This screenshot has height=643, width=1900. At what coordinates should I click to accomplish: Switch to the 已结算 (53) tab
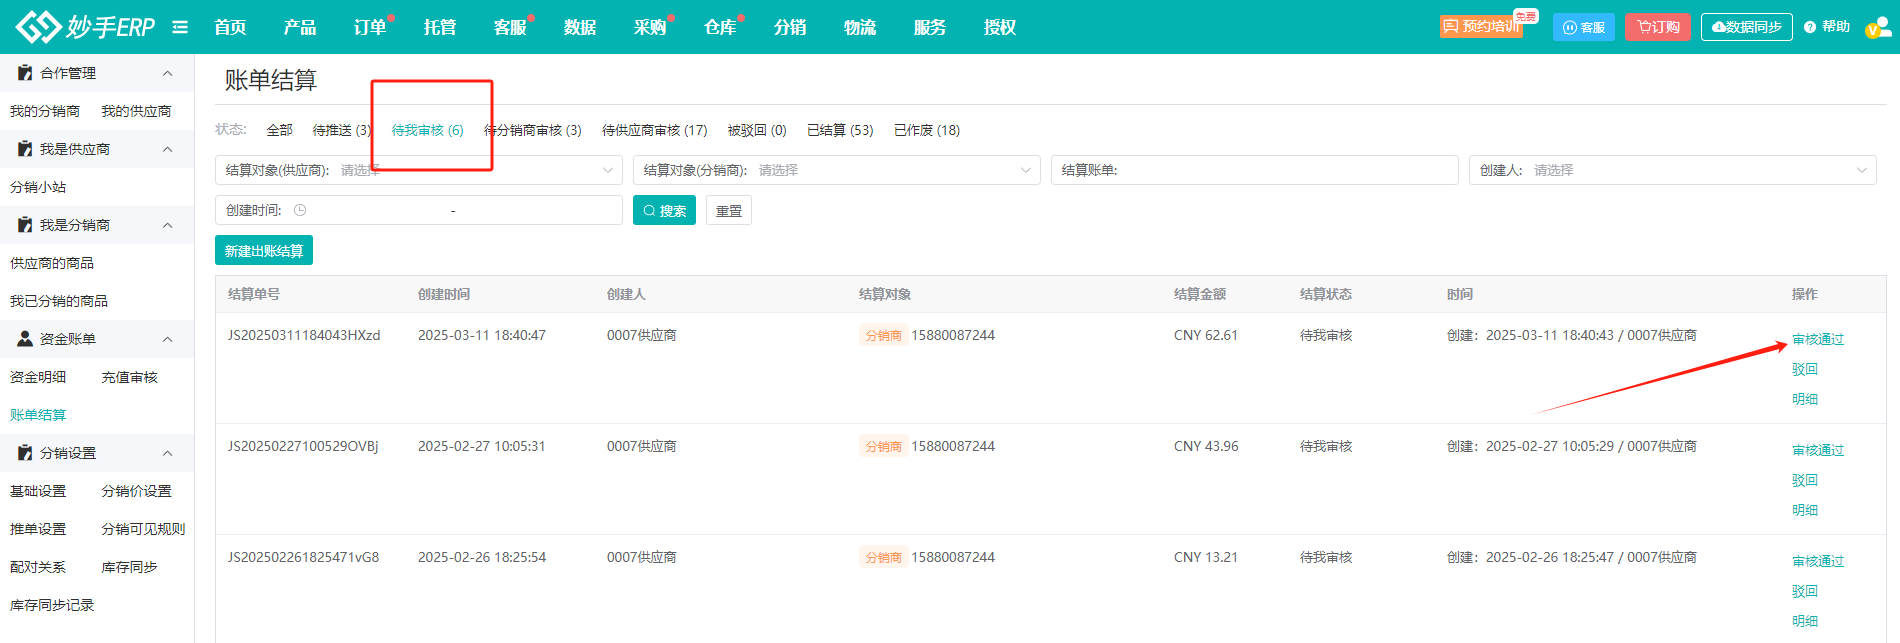pyautogui.click(x=840, y=130)
